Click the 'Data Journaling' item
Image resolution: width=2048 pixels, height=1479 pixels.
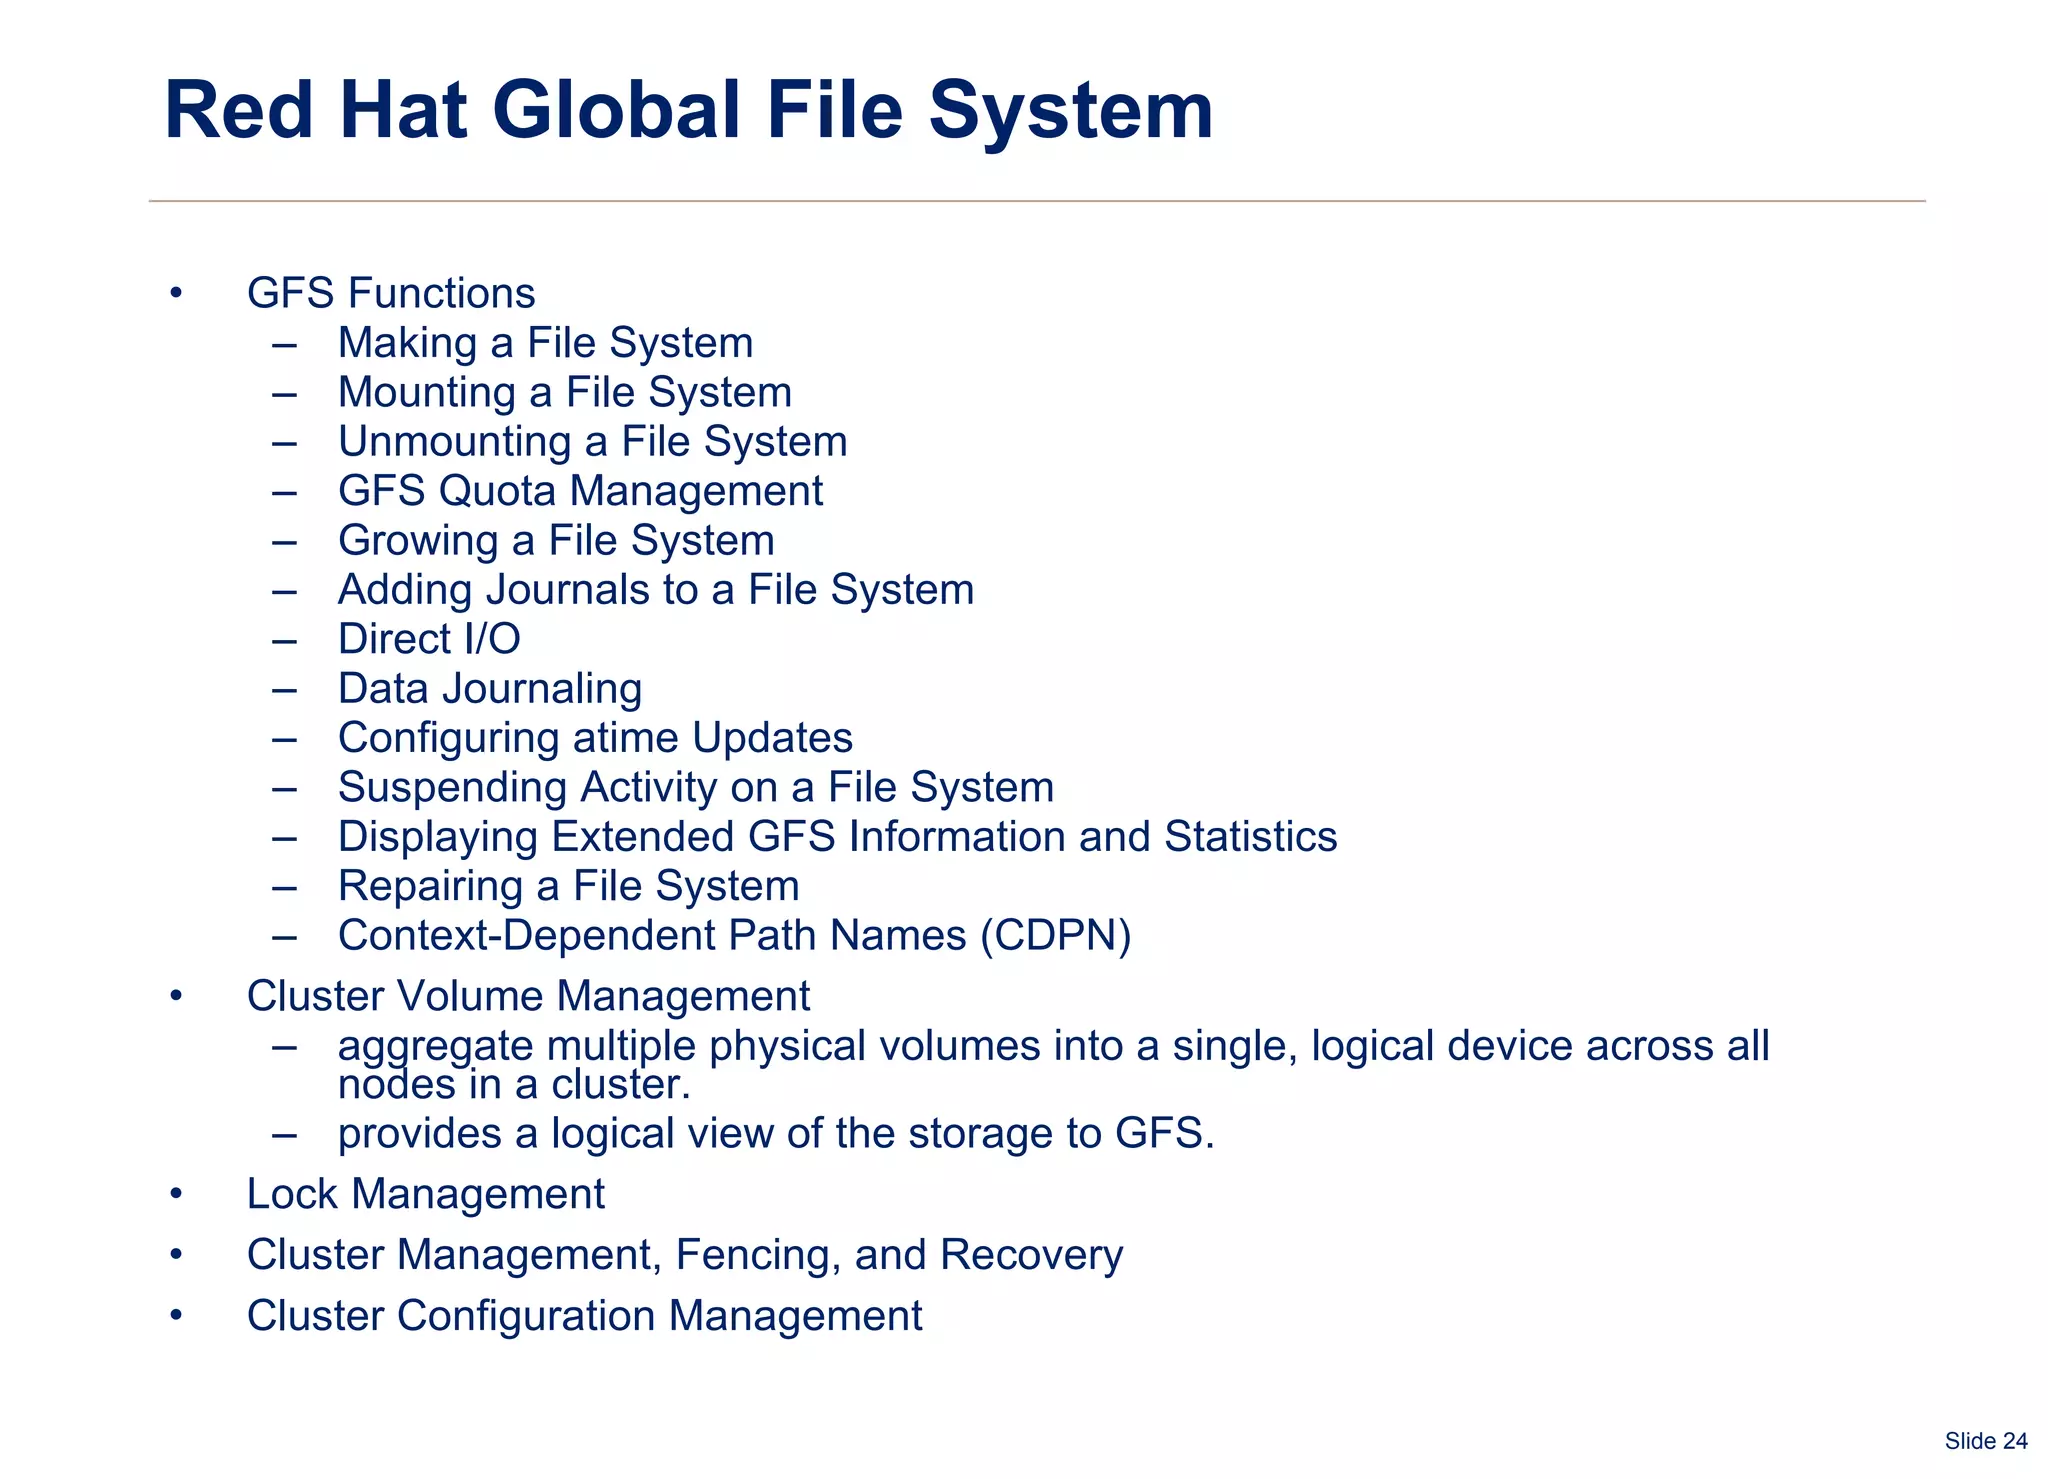coord(490,689)
